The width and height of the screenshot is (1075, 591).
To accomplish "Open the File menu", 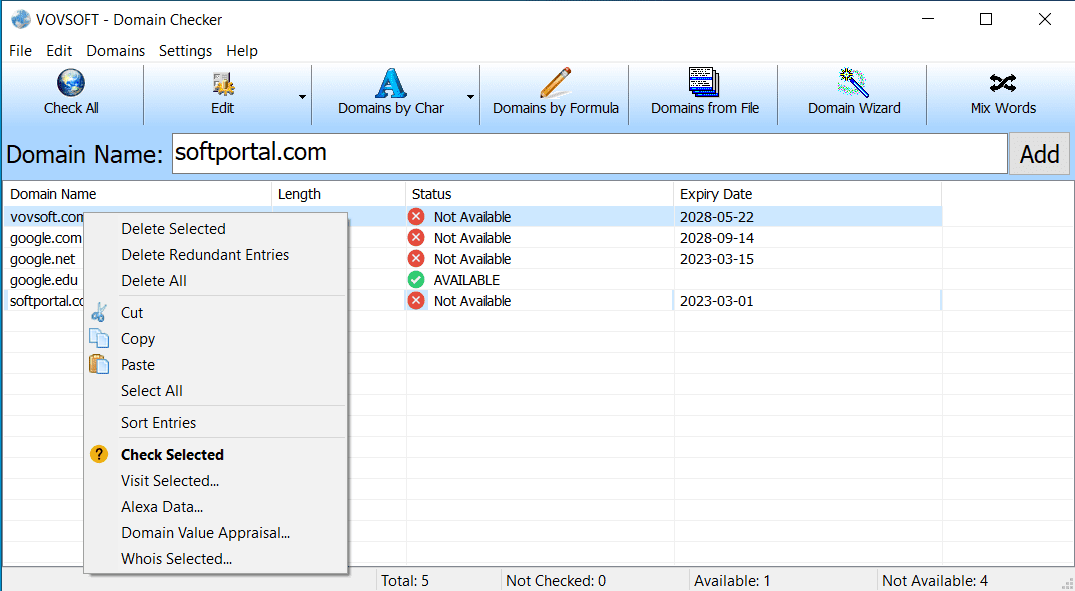I will (x=20, y=51).
